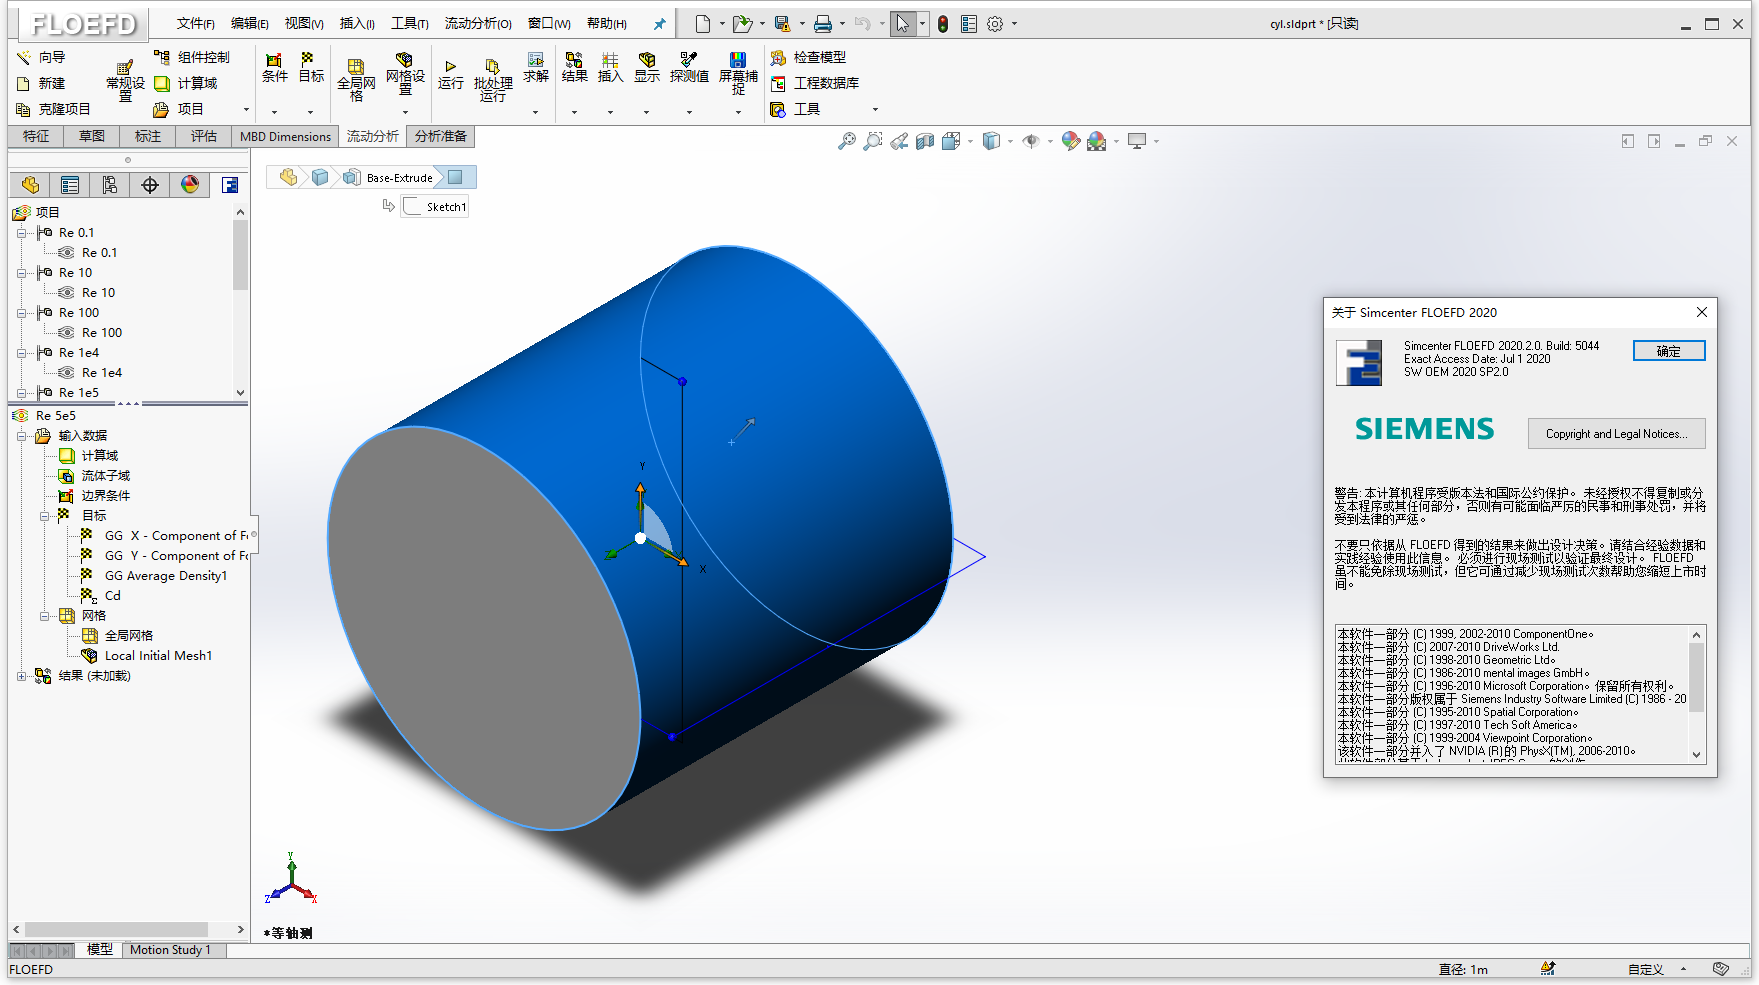Collapse the Re 100 project node

pos(21,313)
